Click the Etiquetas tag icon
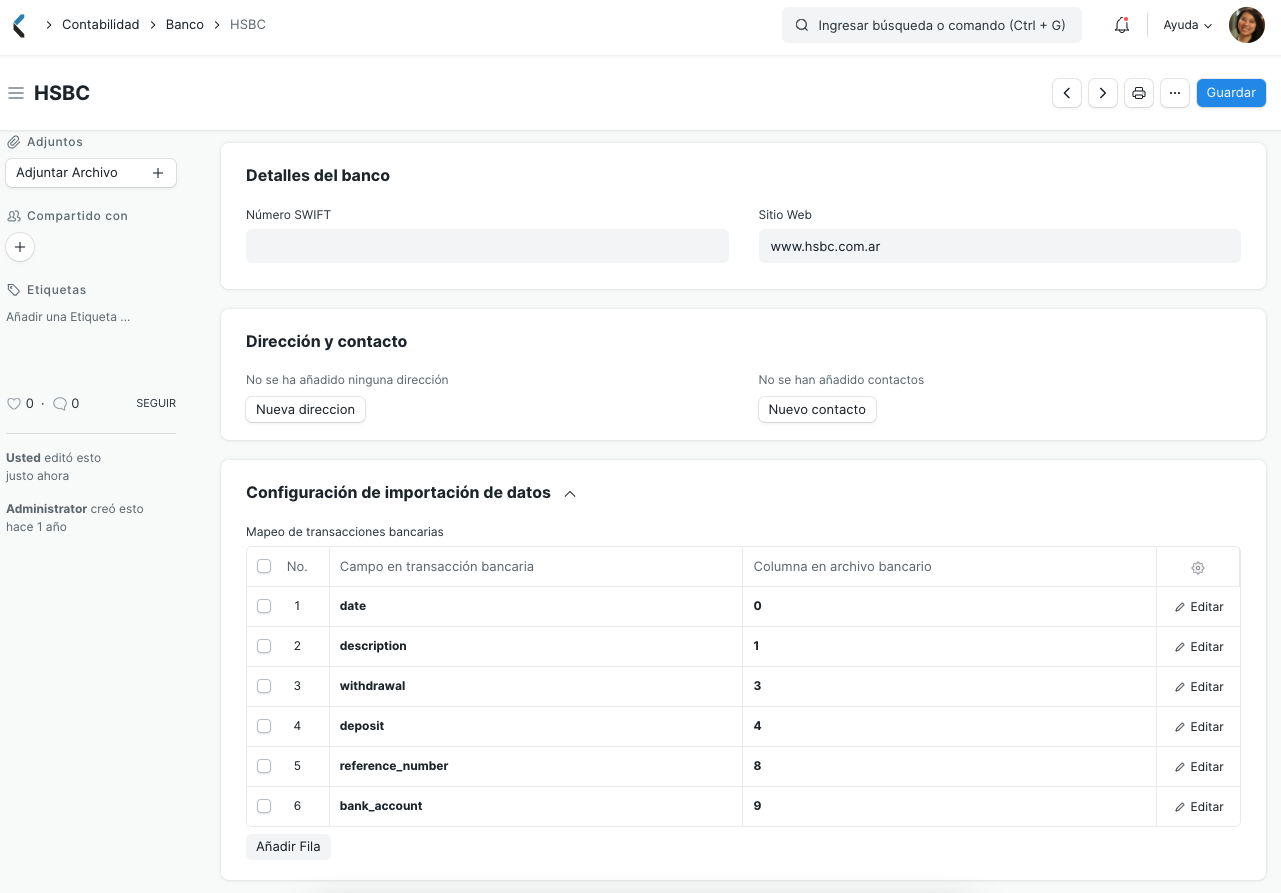The image size is (1281, 893). 14,290
